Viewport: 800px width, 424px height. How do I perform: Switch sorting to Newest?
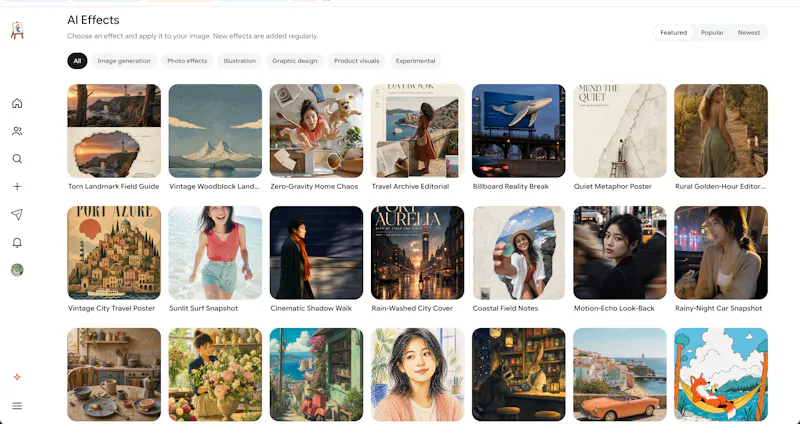tap(748, 33)
